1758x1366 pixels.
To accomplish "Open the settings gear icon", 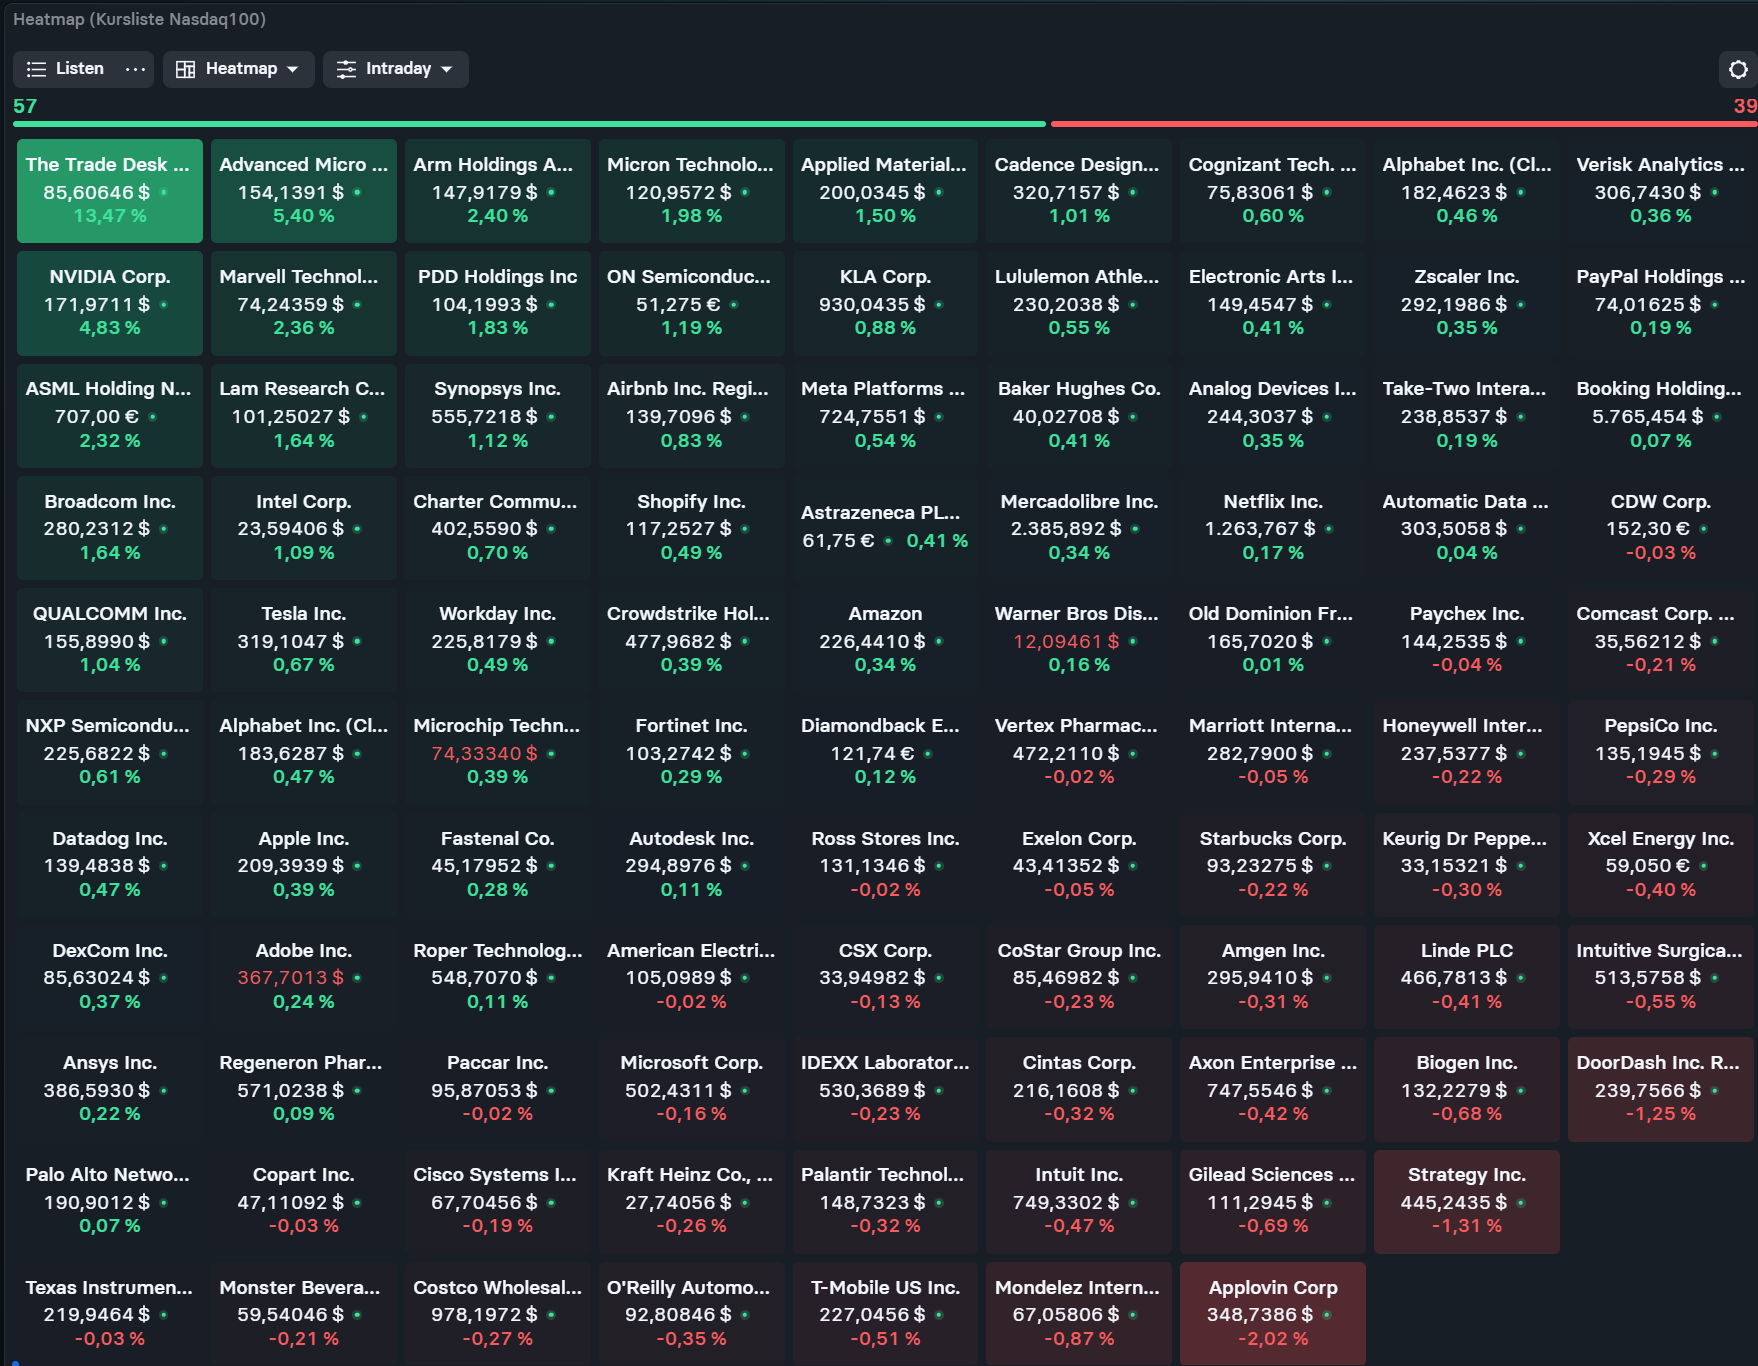I will (x=1738, y=69).
